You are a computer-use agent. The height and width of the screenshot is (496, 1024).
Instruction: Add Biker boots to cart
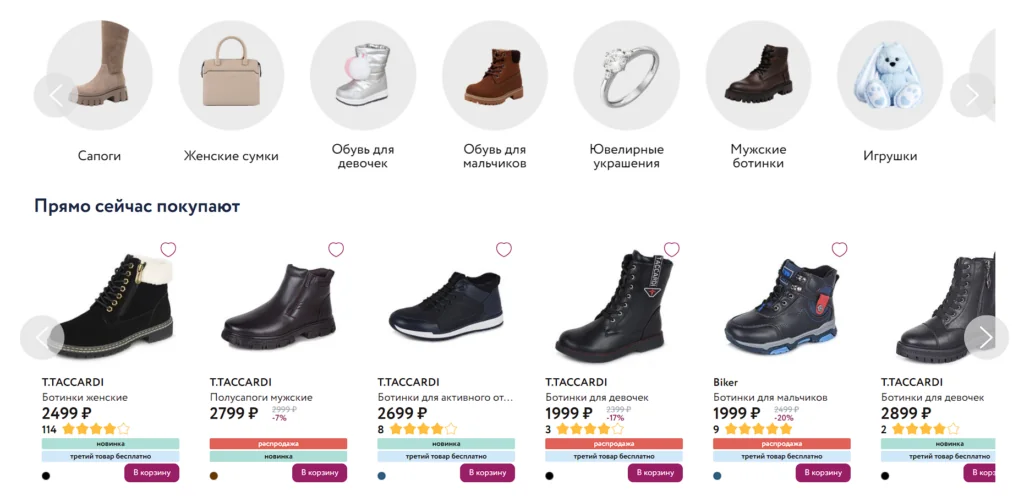pos(823,473)
